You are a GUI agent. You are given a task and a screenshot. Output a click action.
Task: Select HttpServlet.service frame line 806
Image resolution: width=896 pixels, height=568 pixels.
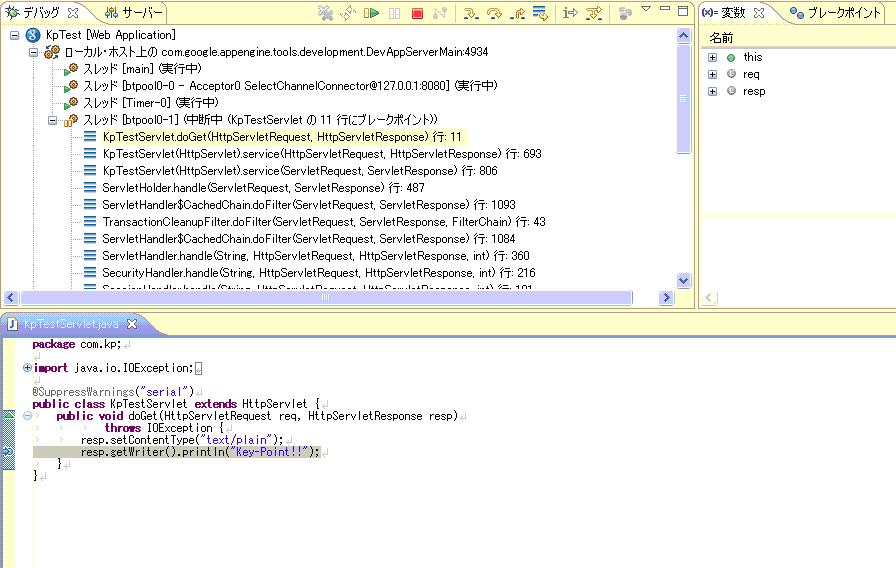point(300,171)
